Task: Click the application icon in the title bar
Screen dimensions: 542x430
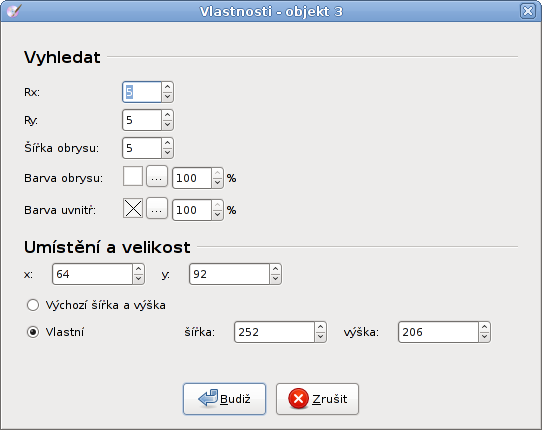Action: click(14, 11)
